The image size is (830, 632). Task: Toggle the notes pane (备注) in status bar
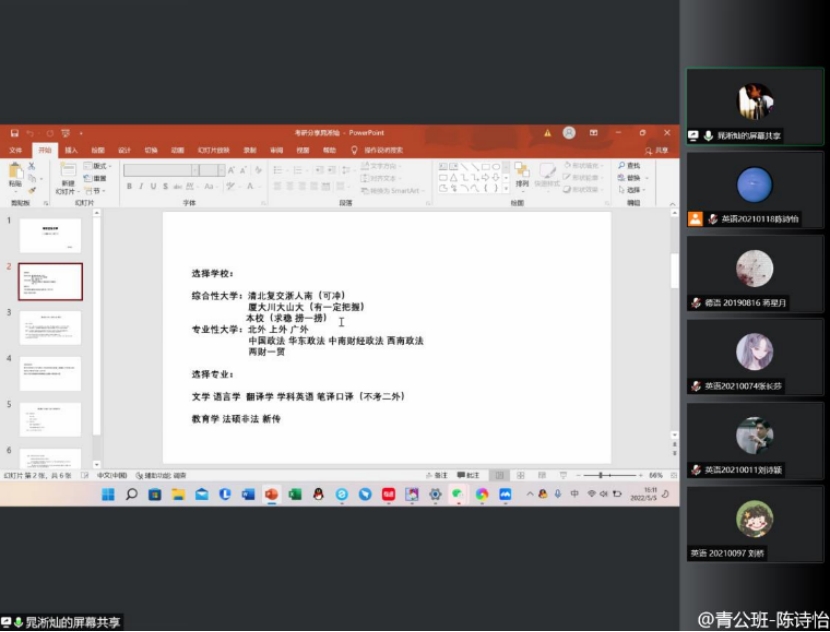click(x=438, y=475)
